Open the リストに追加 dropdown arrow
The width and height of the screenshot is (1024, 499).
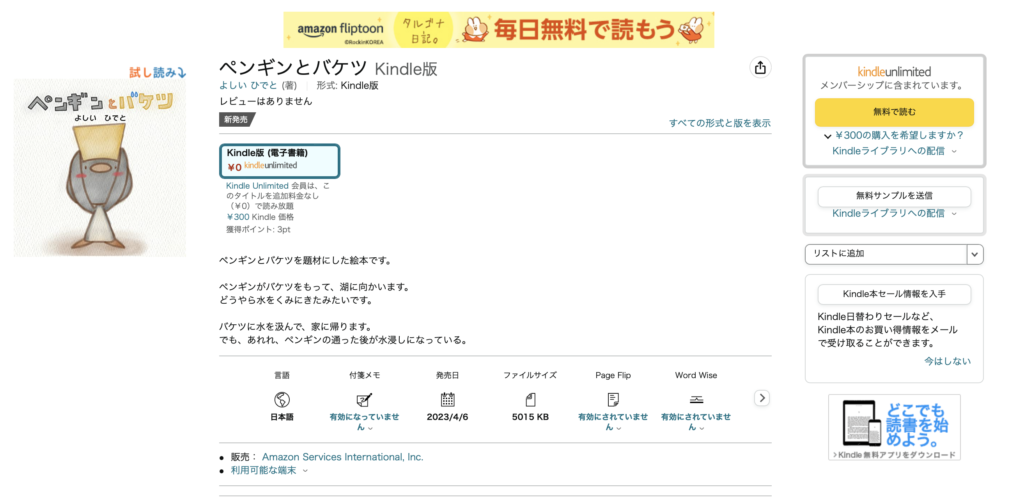(975, 255)
